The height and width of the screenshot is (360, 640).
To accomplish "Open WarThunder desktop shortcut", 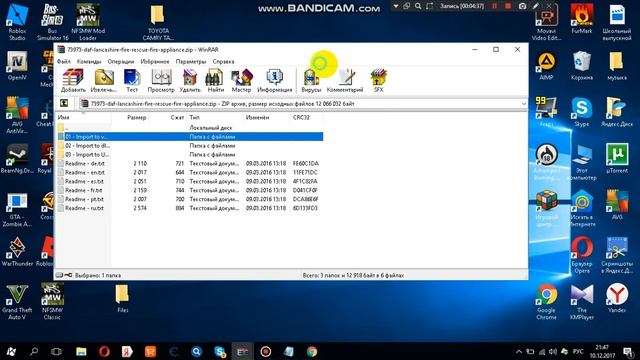I will pyautogui.click(x=17, y=251).
